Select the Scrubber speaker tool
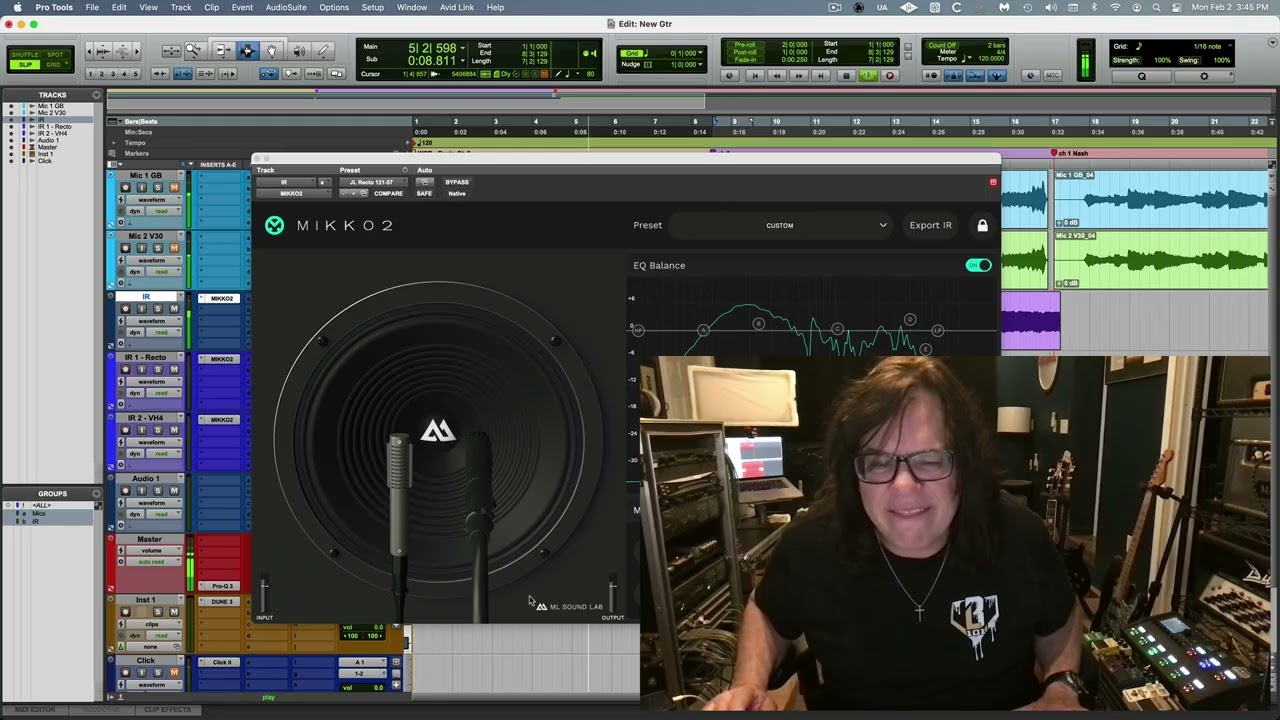The width and height of the screenshot is (1280, 720). pos(299,50)
